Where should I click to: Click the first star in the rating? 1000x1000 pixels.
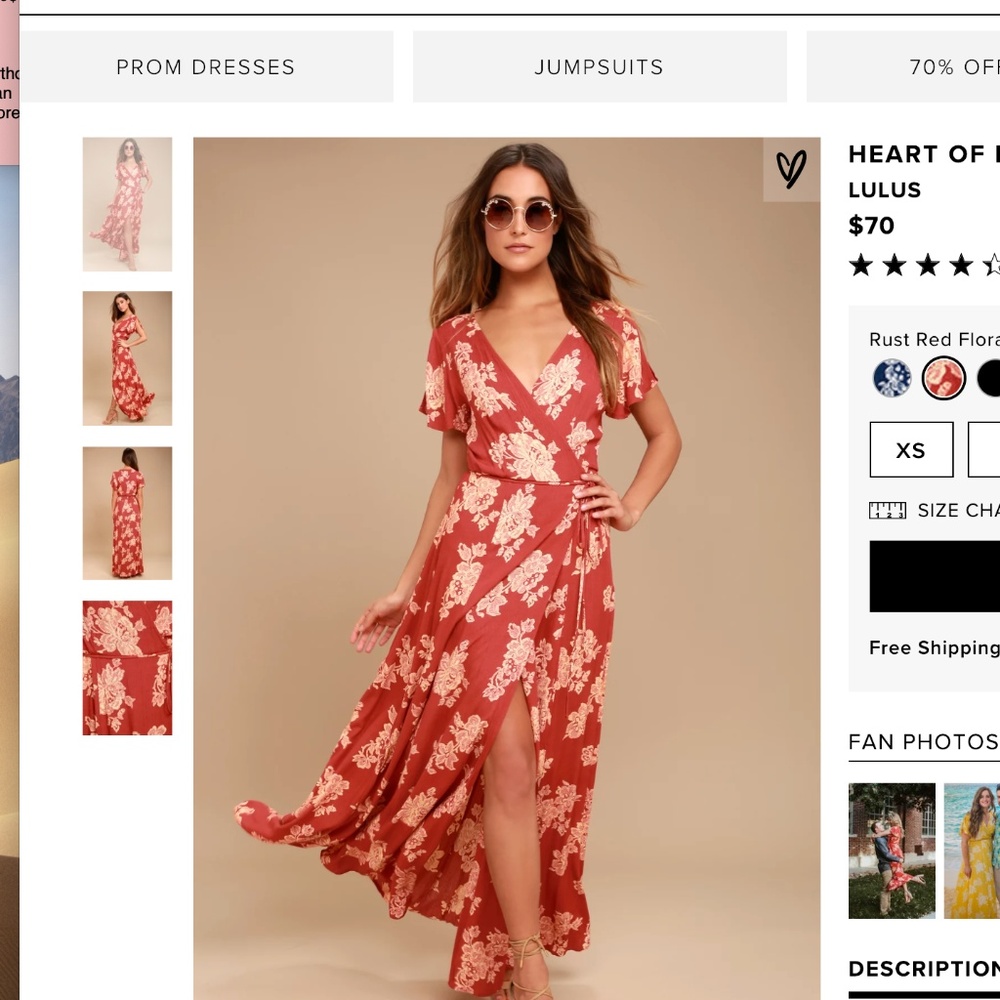[861, 265]
